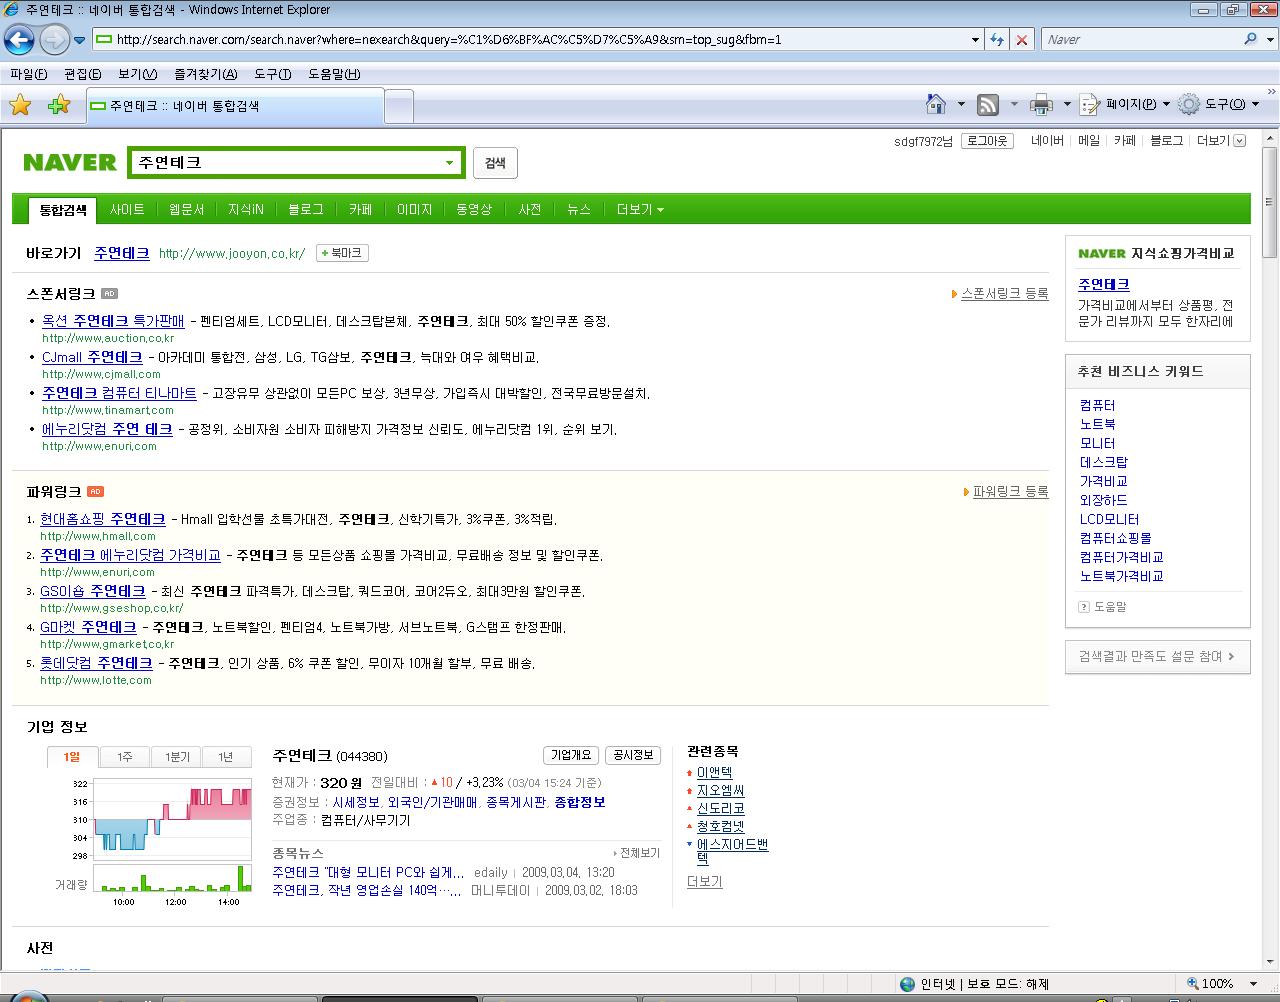
Task: Open address bar history dropdown arrow
Action: [976, 40]
